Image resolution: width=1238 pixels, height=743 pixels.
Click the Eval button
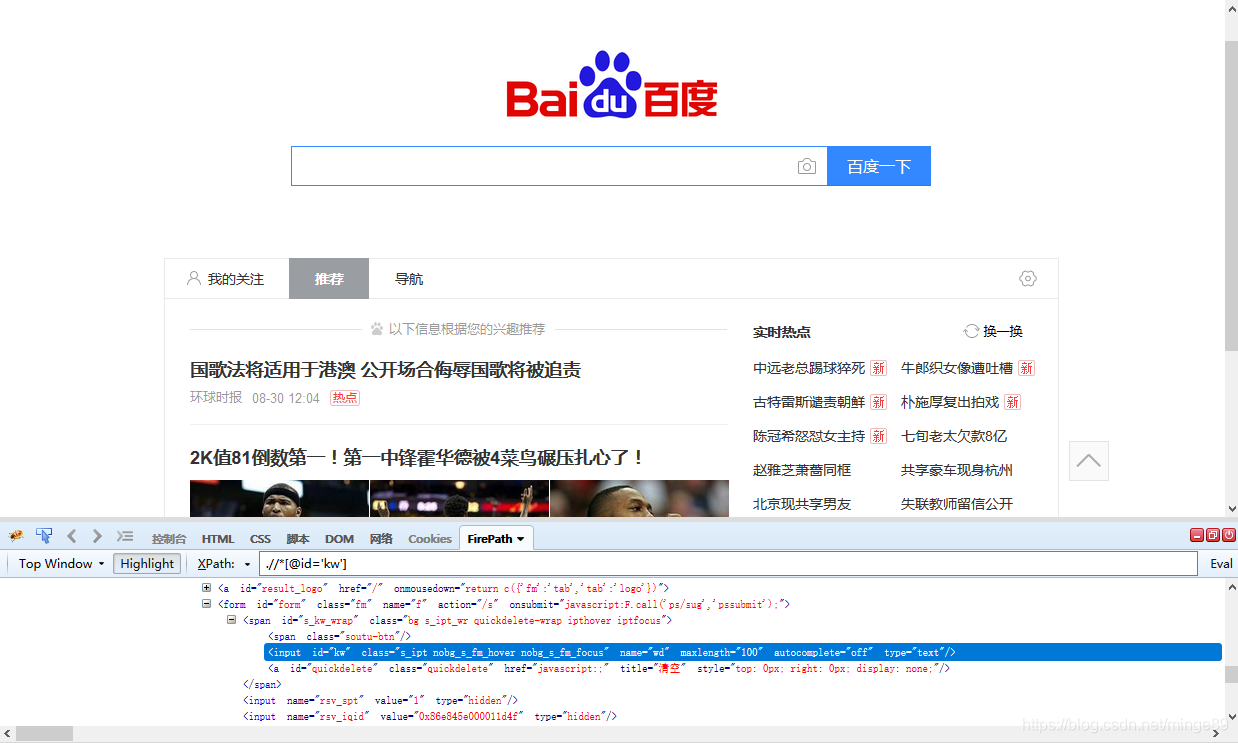(1221, 564)
